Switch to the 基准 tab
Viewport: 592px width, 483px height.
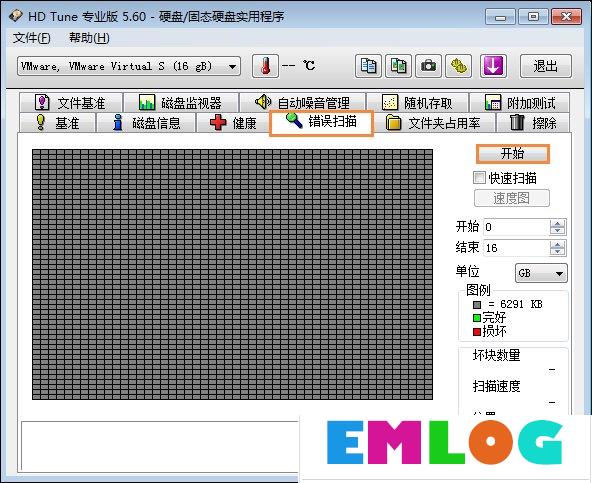57,123
